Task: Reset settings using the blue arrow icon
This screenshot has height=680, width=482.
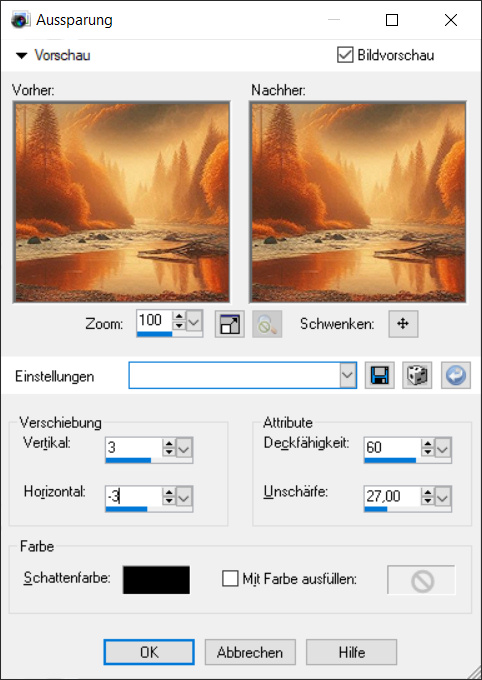Action: (456, 375)
